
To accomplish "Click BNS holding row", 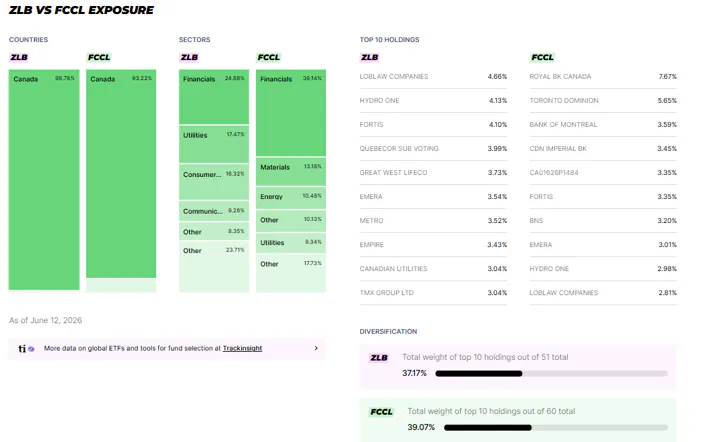I will point(603,221).
